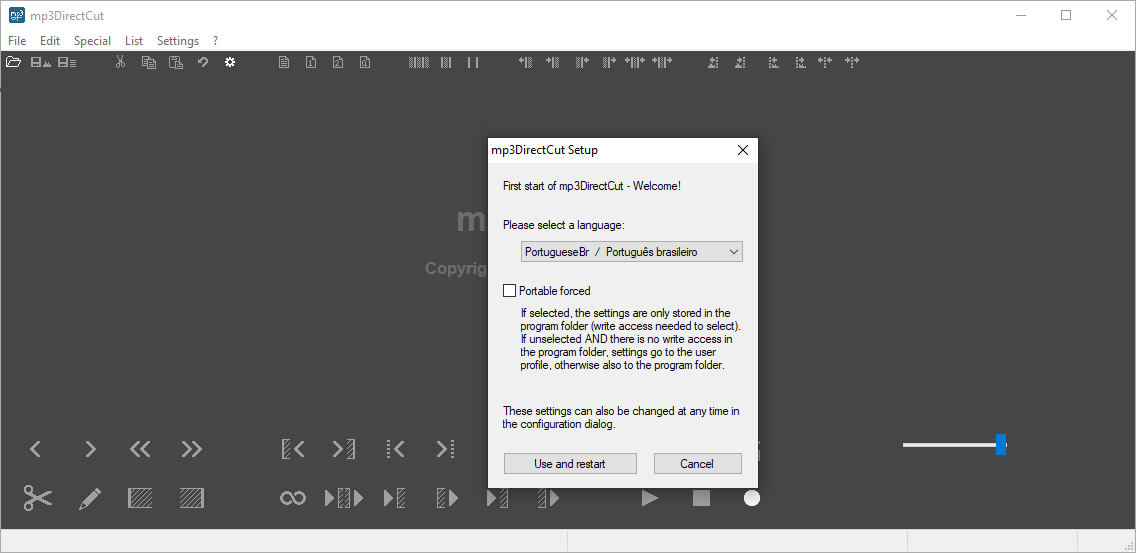The image size is (1136, 553).
Task: Click the right chevron with hatched block button
Action: pos(344,449)
